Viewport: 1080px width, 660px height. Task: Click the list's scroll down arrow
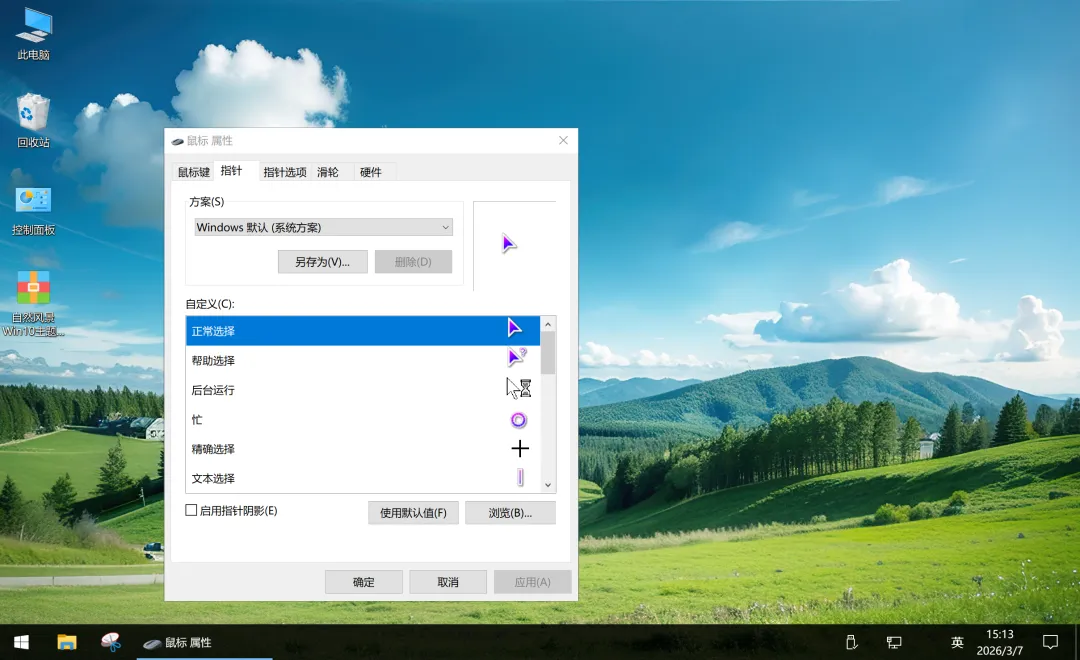[548, 485]
